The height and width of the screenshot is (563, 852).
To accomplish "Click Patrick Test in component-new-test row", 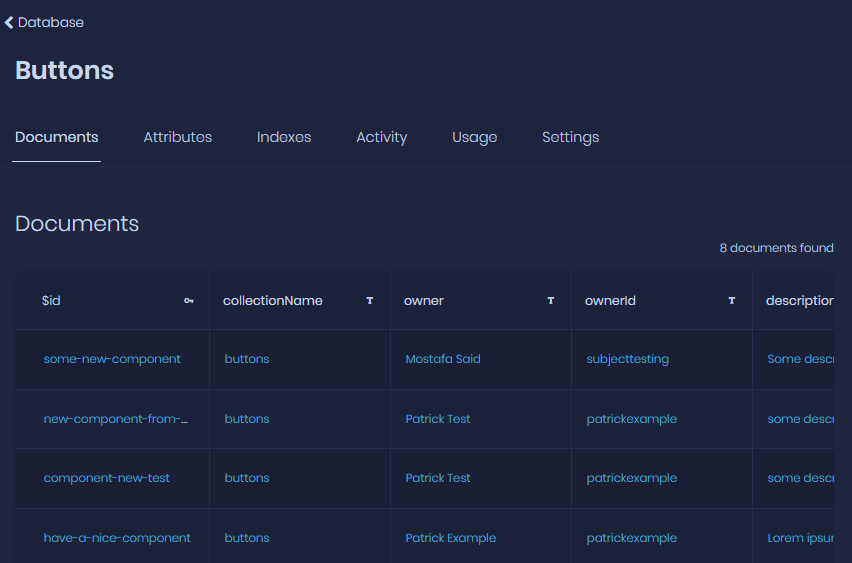I will pos(437,478).
